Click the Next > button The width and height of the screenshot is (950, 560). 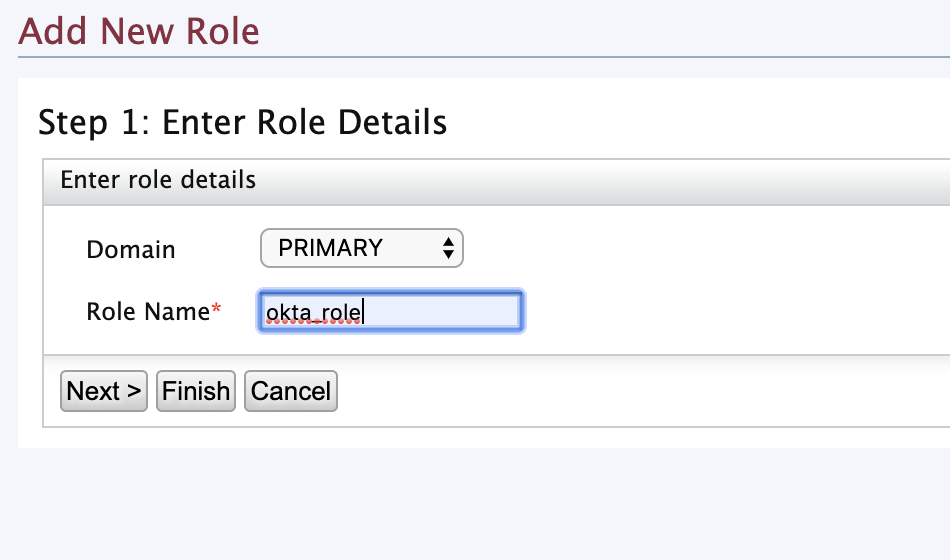pyautogui.click(x=104, y=391)
